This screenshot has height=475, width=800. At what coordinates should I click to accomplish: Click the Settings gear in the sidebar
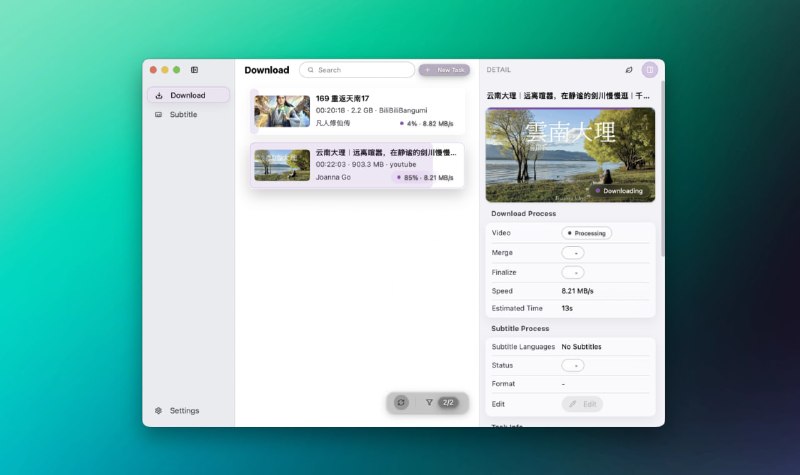159,411
